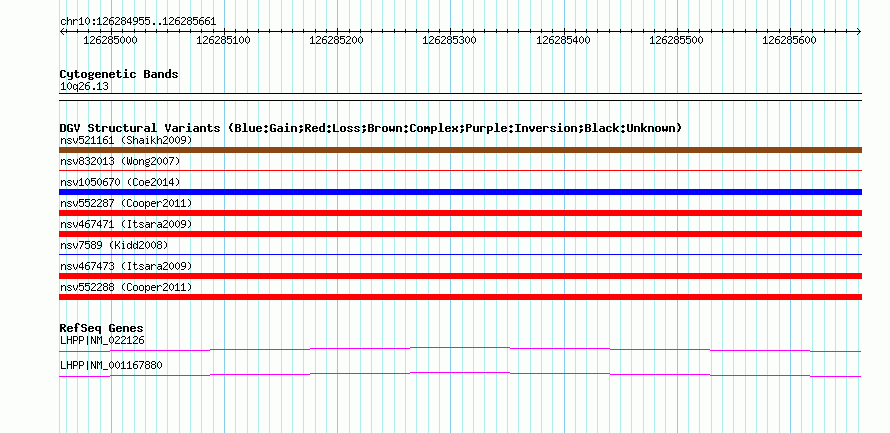
Task: Select ruler position 126285100
Action: pos(224,40)
